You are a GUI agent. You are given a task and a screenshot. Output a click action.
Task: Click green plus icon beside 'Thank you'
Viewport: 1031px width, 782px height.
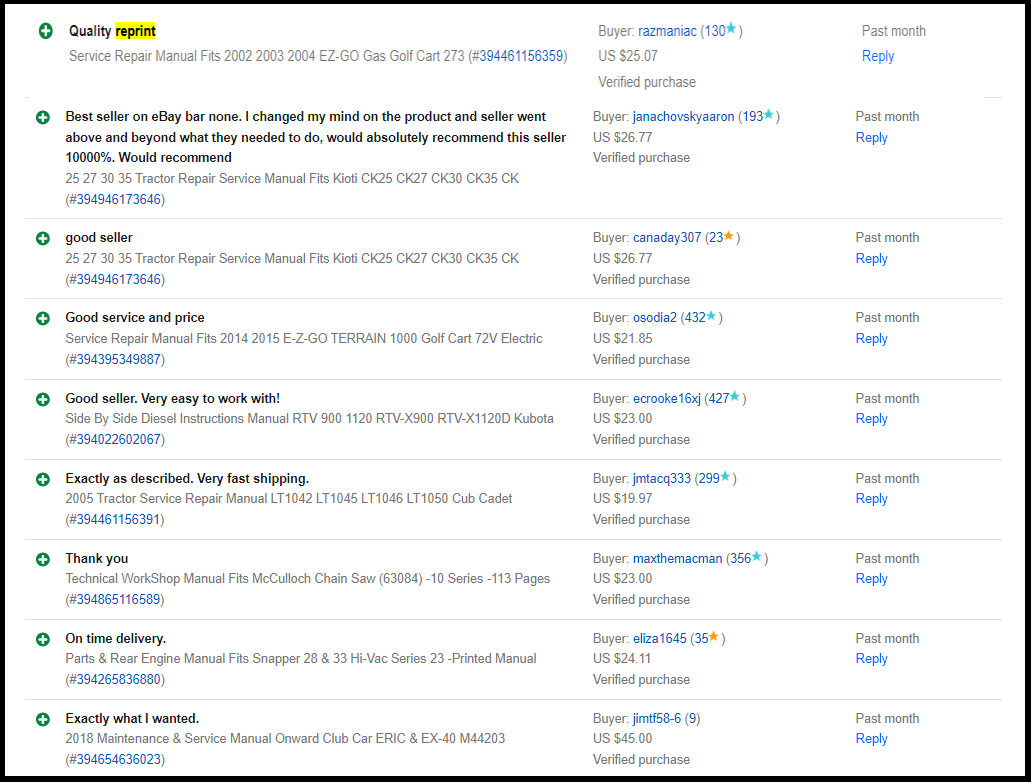click(42, 559)
